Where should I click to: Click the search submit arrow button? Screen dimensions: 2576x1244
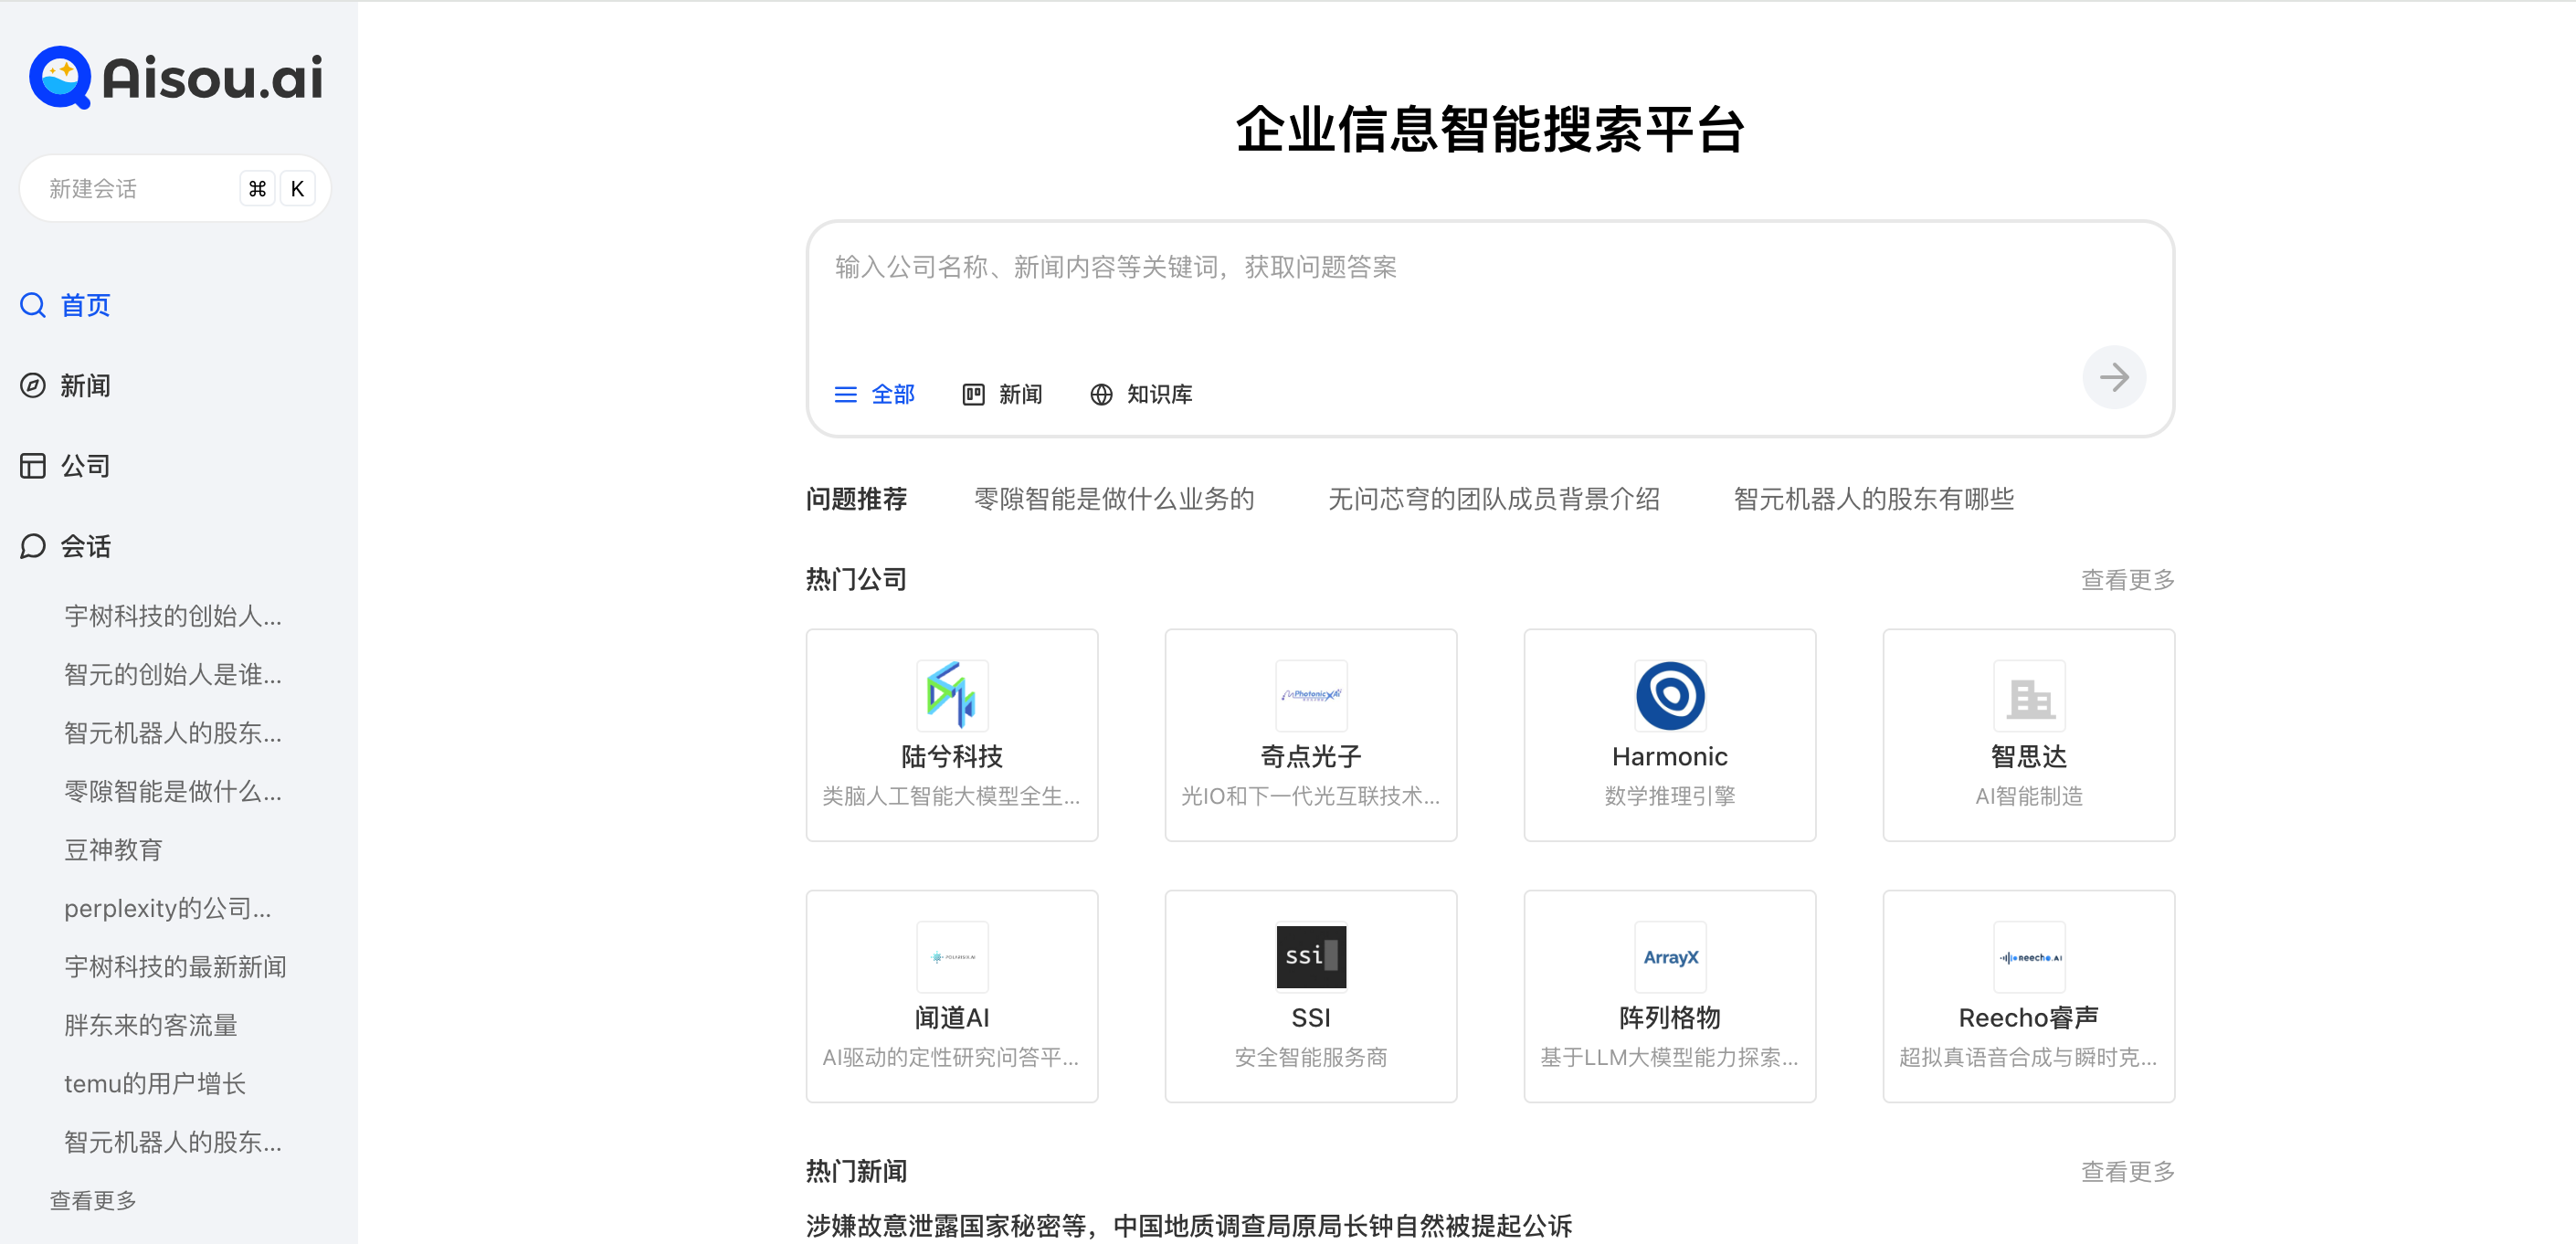[2113, 377]
